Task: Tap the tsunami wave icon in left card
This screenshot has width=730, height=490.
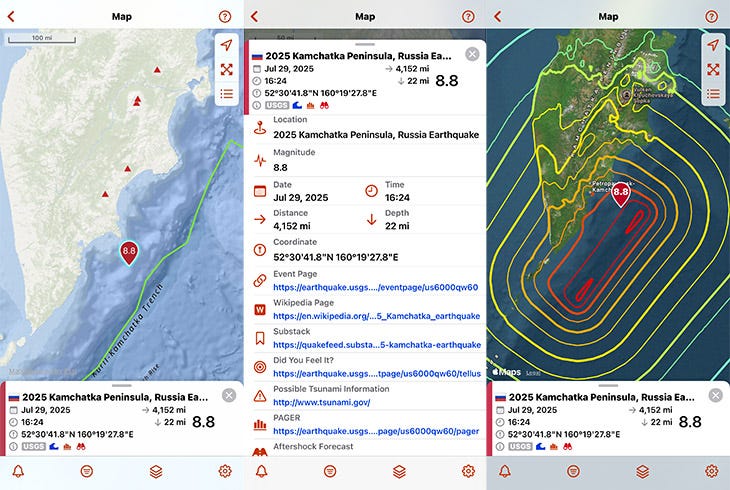Action: click(54, 447)
